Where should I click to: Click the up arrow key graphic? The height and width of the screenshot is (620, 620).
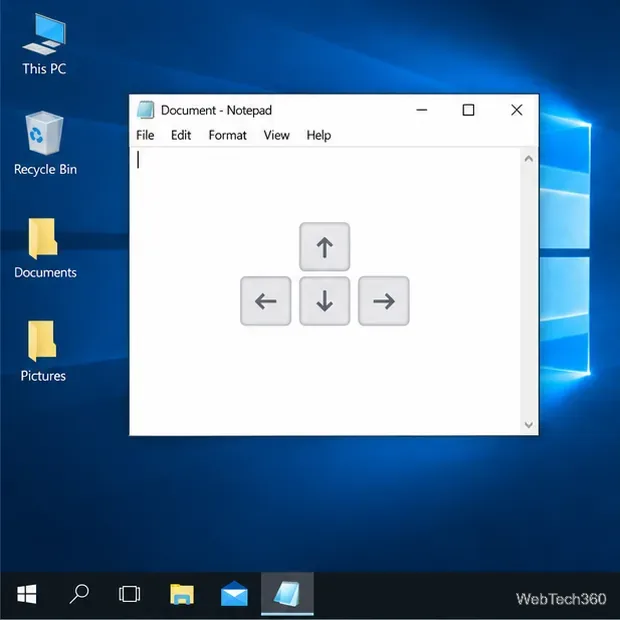tap(325, 247)
